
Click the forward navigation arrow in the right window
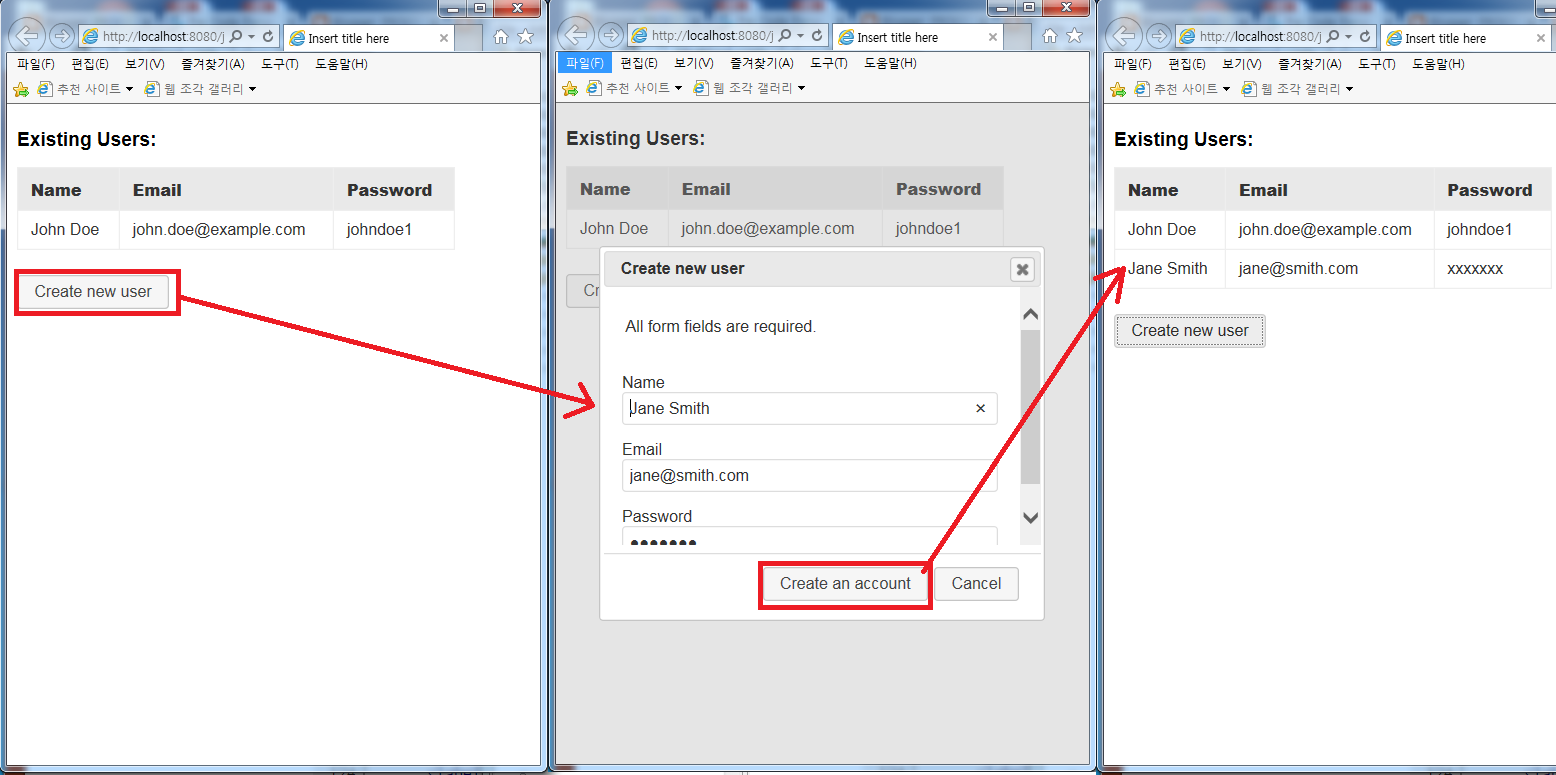pos(1161,35)
